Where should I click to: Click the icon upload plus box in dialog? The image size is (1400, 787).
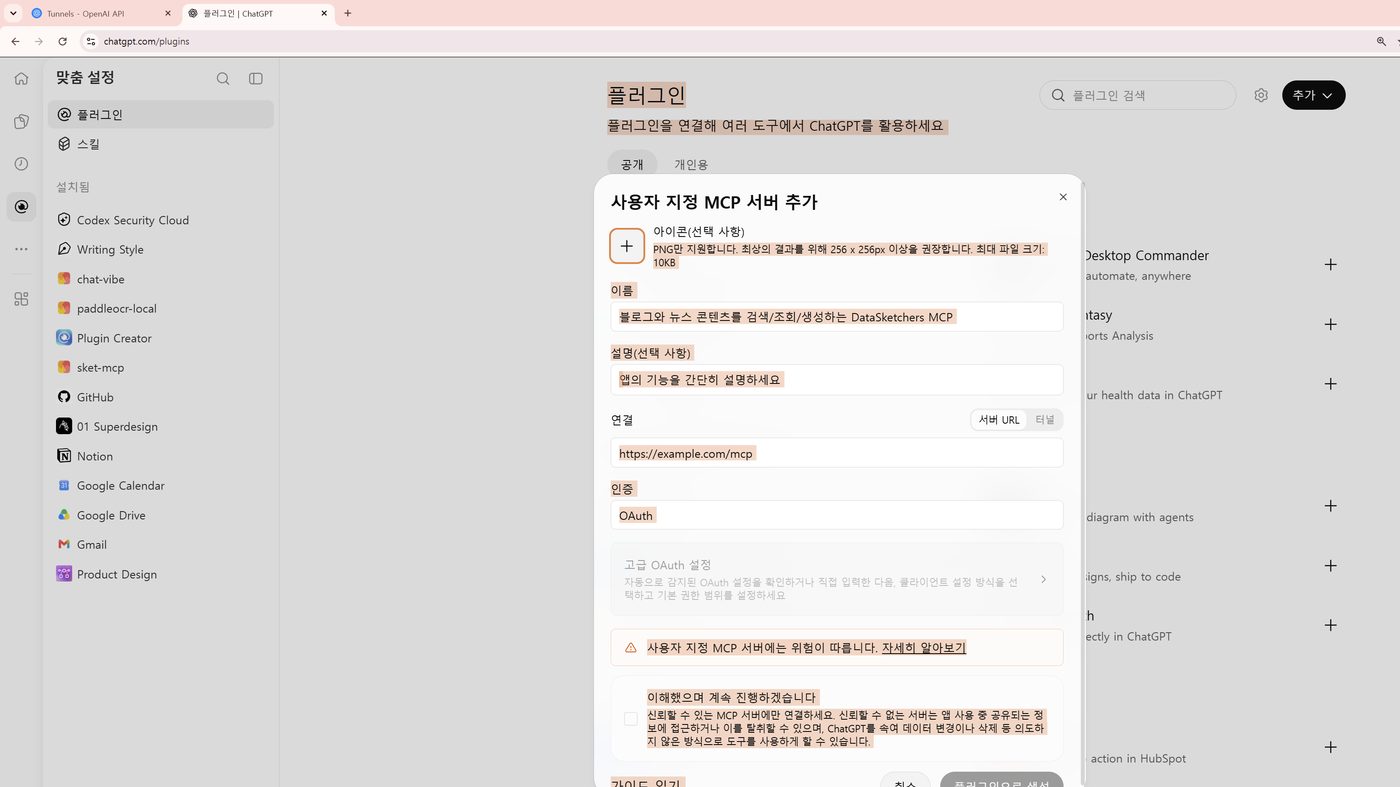click(627, 246)
